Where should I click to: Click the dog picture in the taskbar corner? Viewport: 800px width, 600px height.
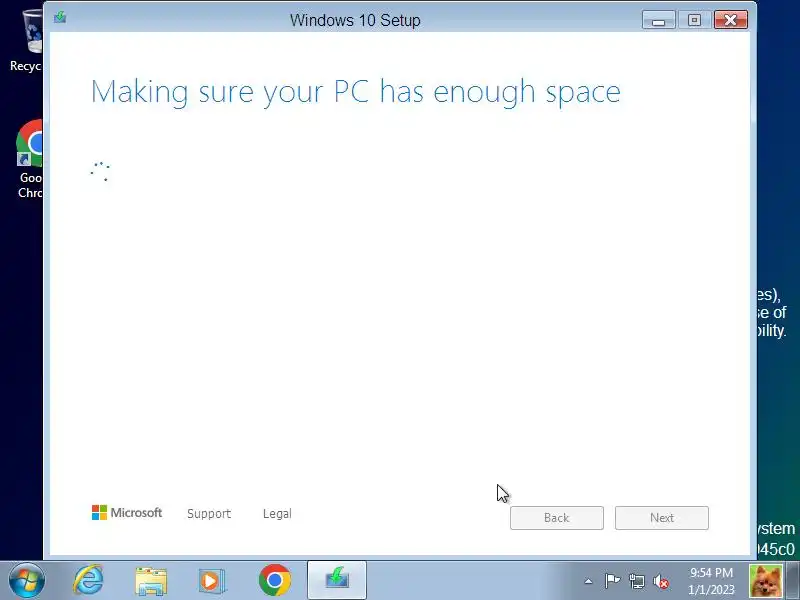(x=765, y=581)
